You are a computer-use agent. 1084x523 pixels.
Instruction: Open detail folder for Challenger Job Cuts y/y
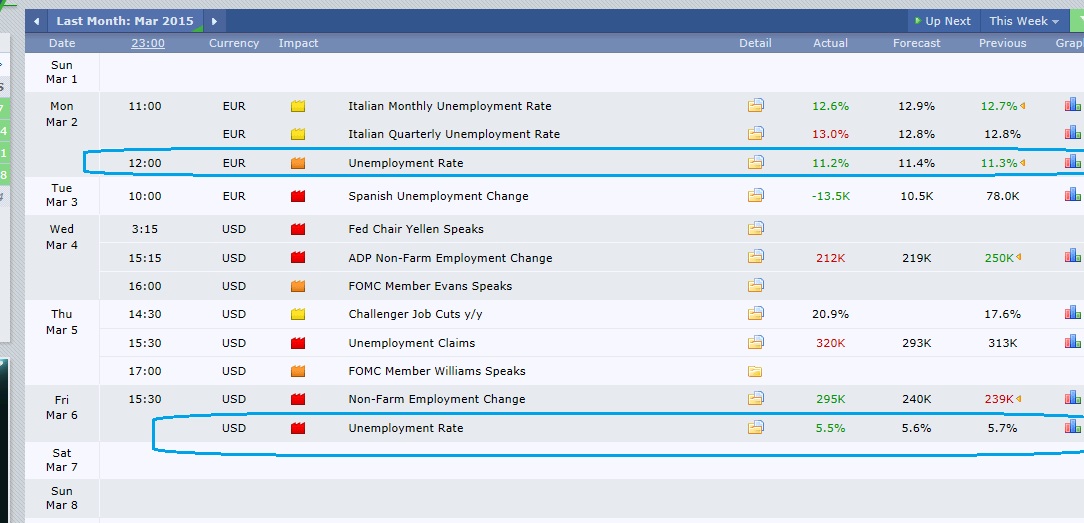tap(755, 314)
